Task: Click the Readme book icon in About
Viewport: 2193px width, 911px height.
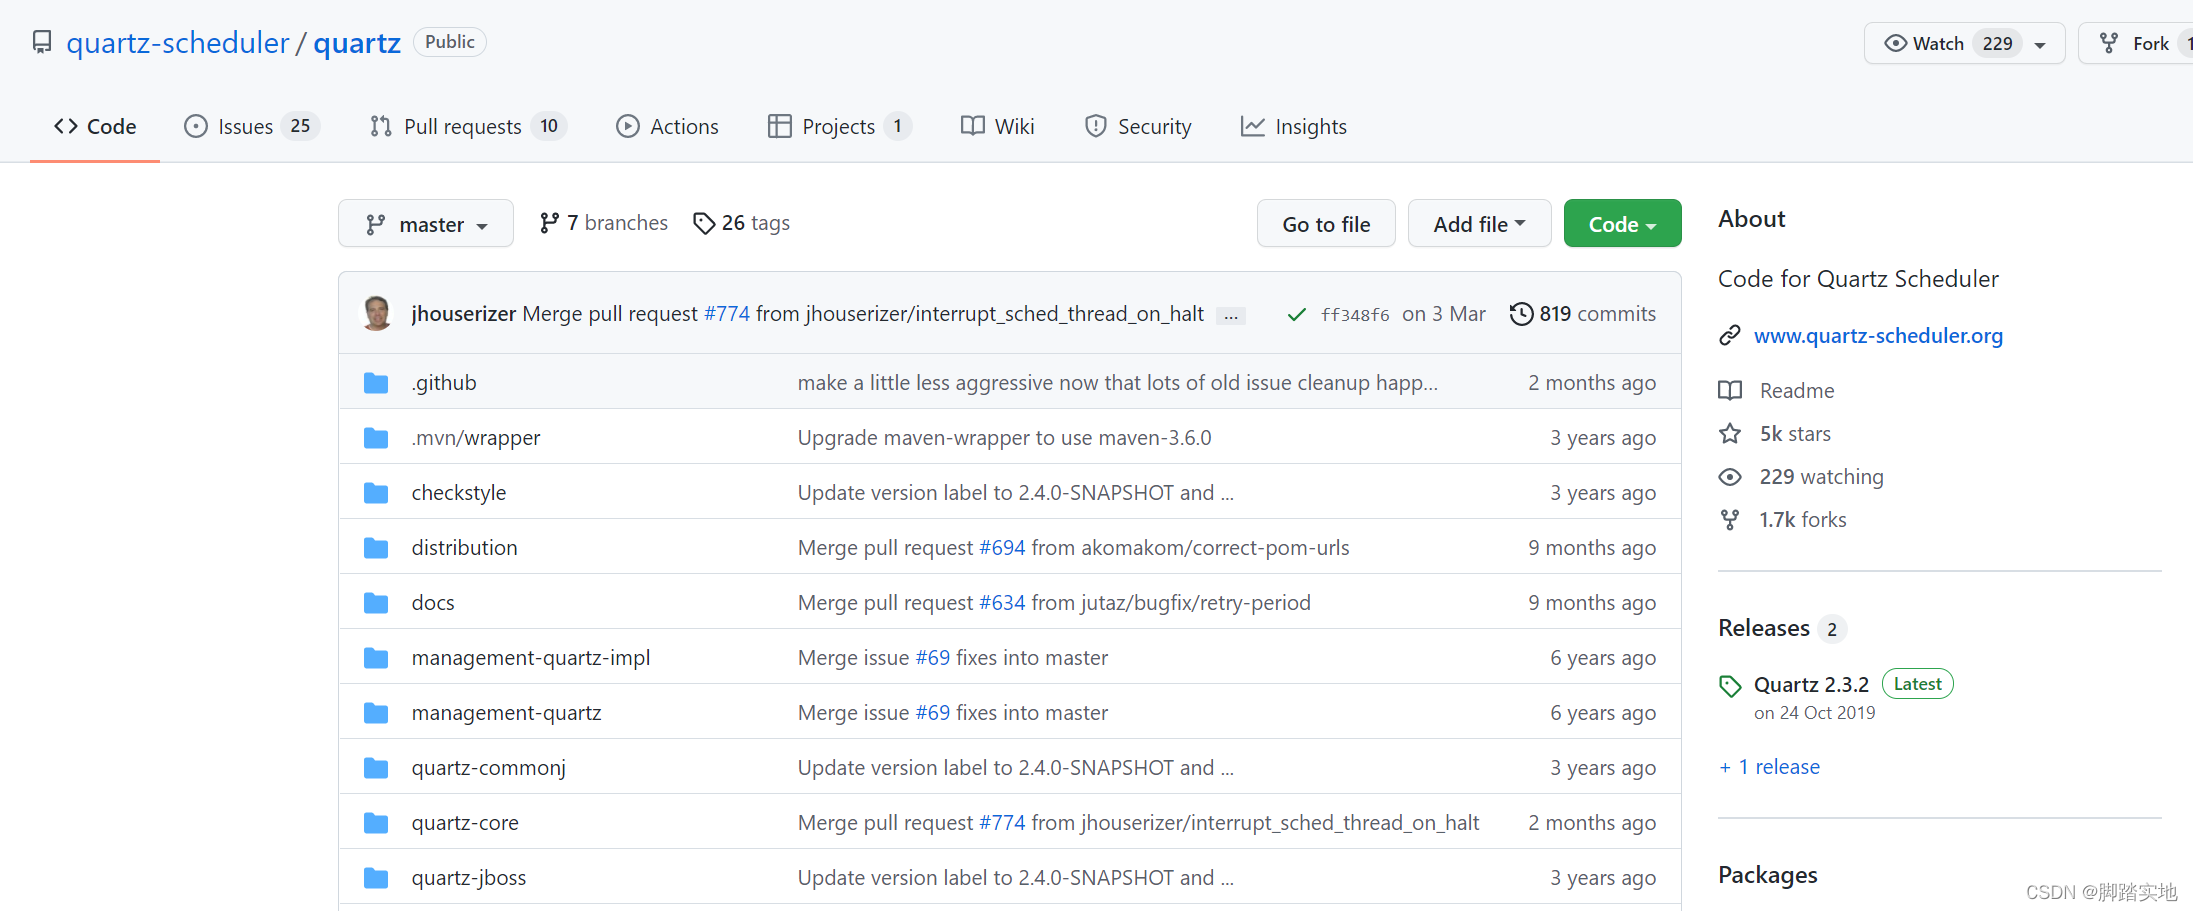Action: click(1730, 391)
